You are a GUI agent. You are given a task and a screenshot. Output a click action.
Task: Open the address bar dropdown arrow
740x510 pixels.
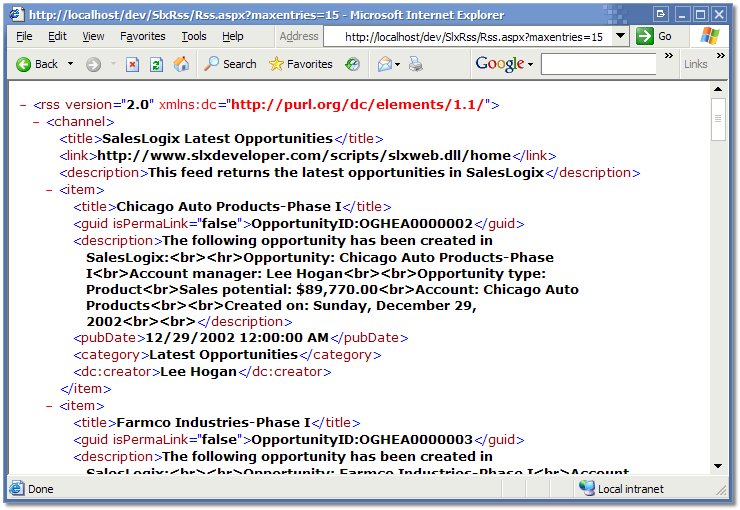point(621,36)
